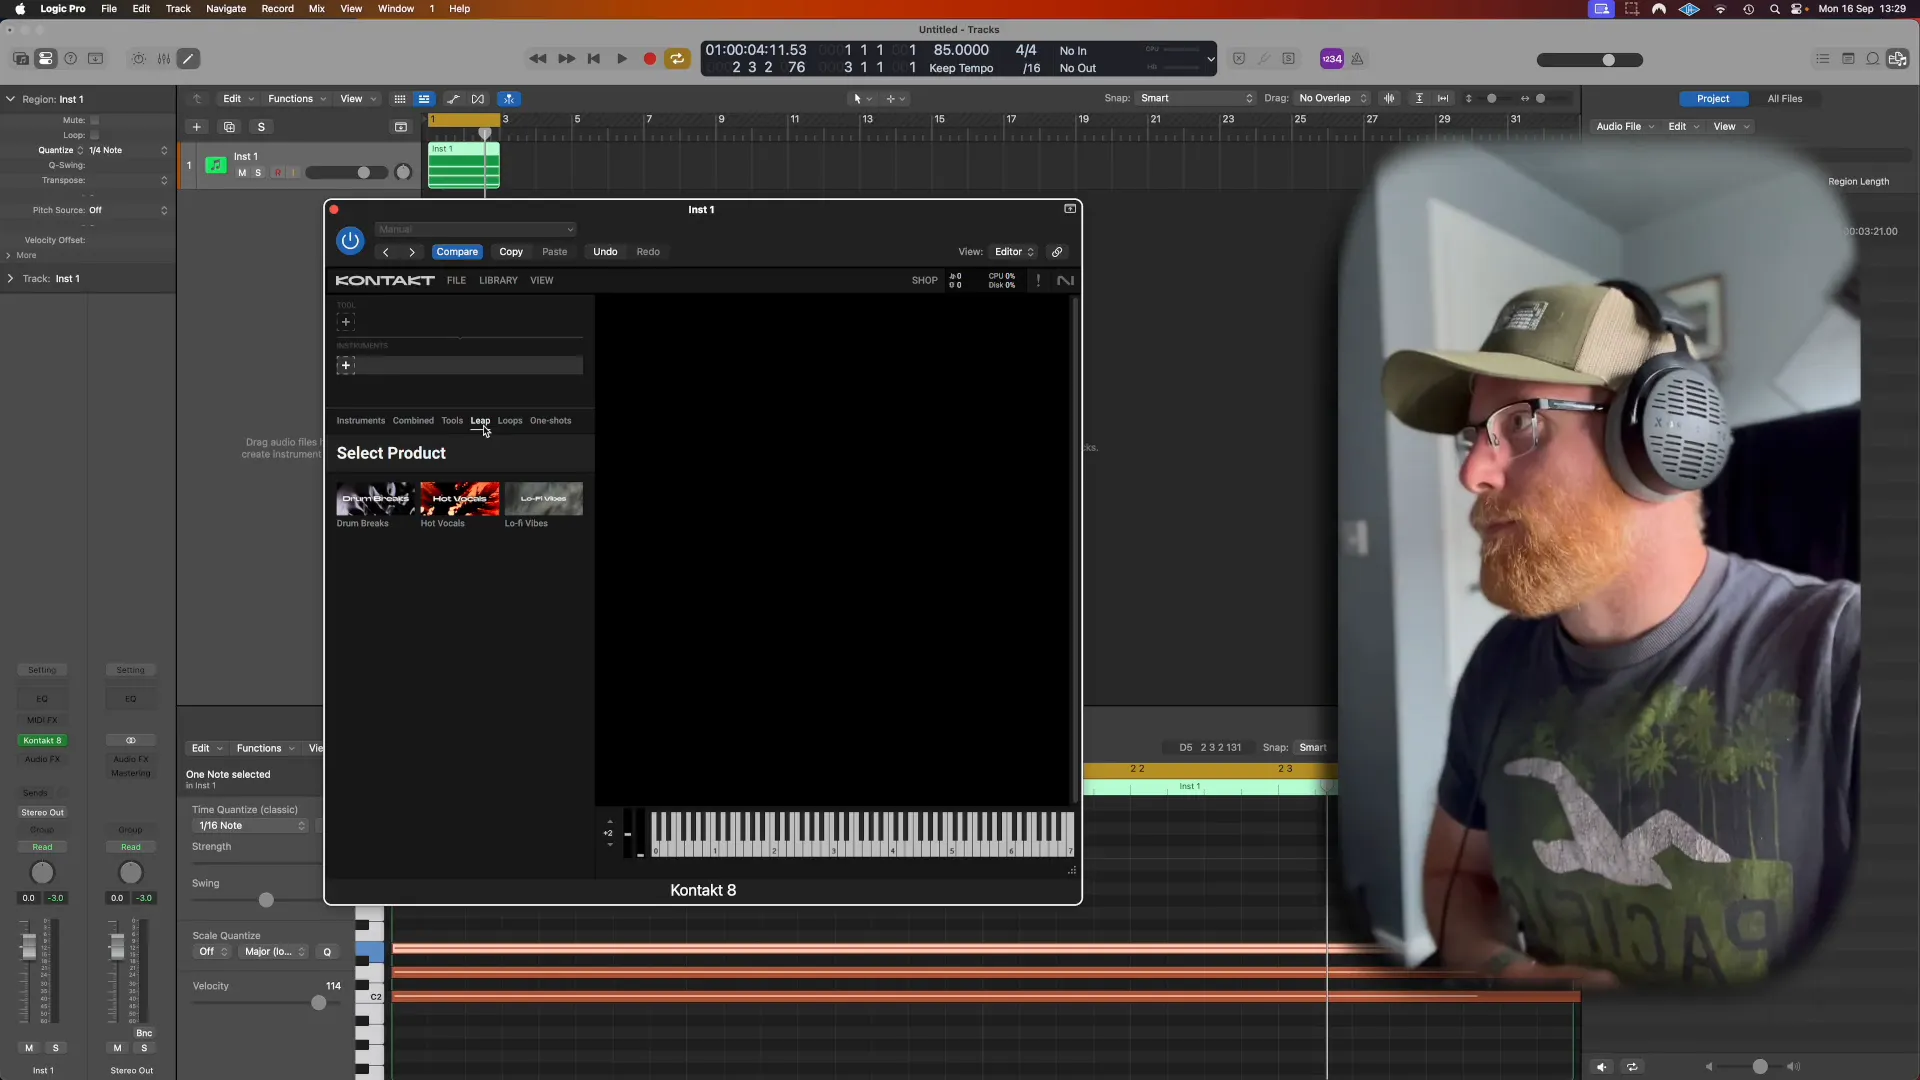This screenshot has height=1080, width=1920.
Task: Toggle the metronome click icon
Action: 1357,59
